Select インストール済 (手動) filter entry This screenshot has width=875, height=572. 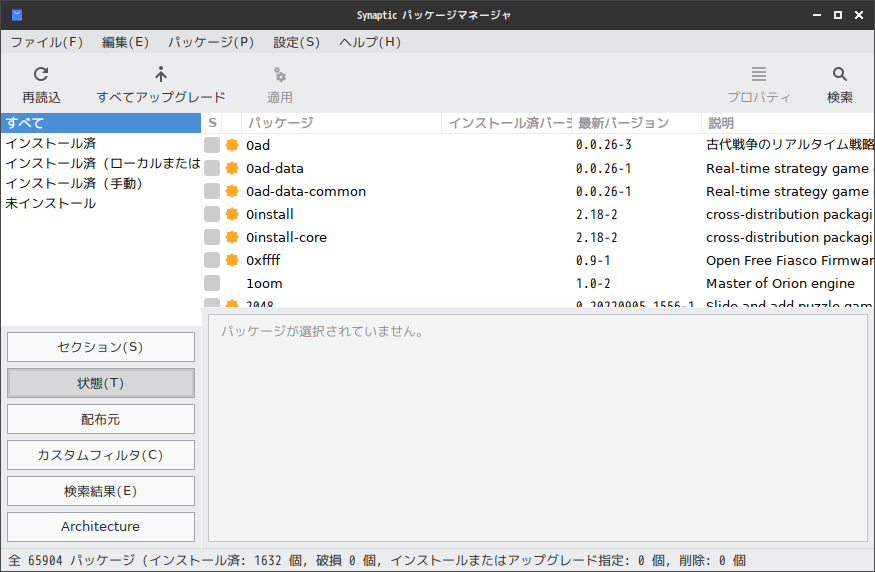click(x=101, y=184)
